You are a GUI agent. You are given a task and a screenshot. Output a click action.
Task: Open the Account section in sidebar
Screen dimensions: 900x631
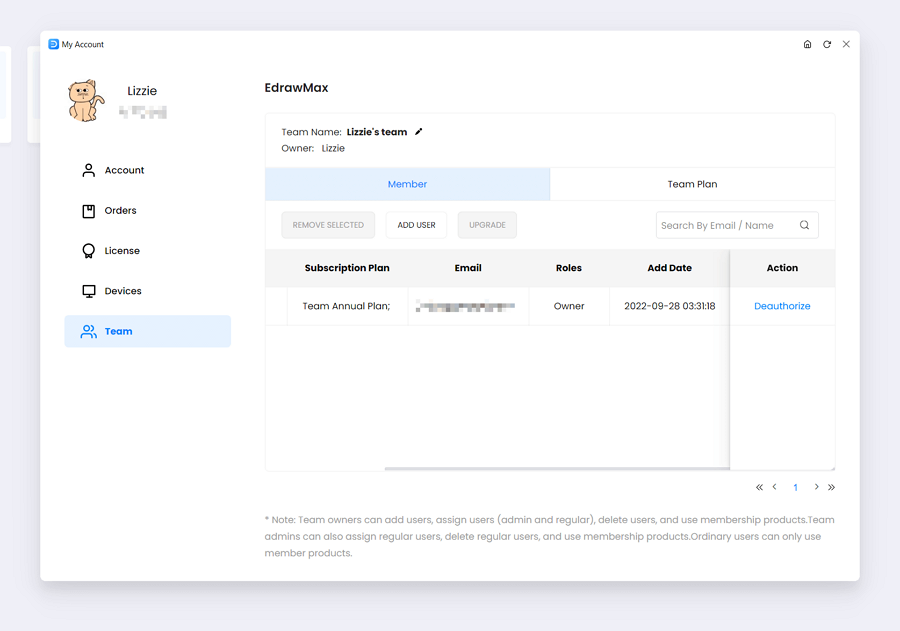[x=124, y=171]
